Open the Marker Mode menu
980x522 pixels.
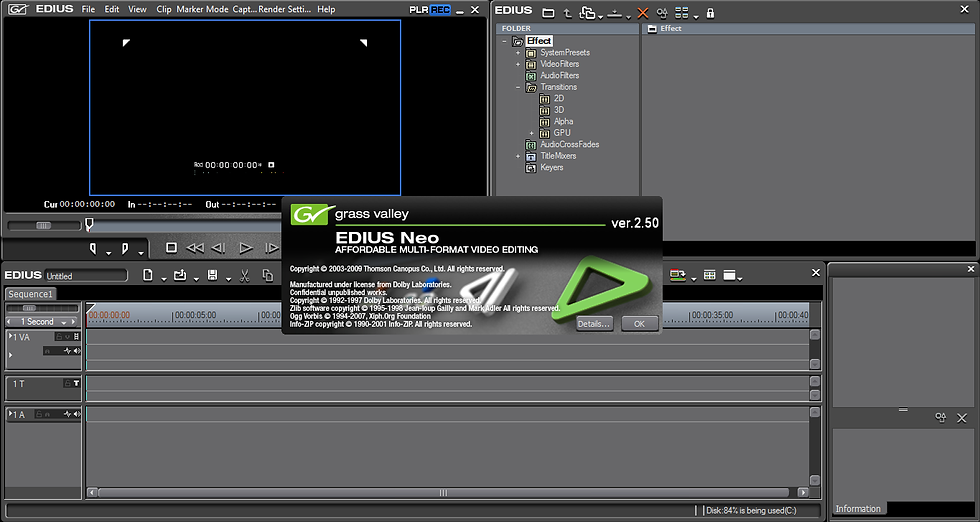point(202,9)
